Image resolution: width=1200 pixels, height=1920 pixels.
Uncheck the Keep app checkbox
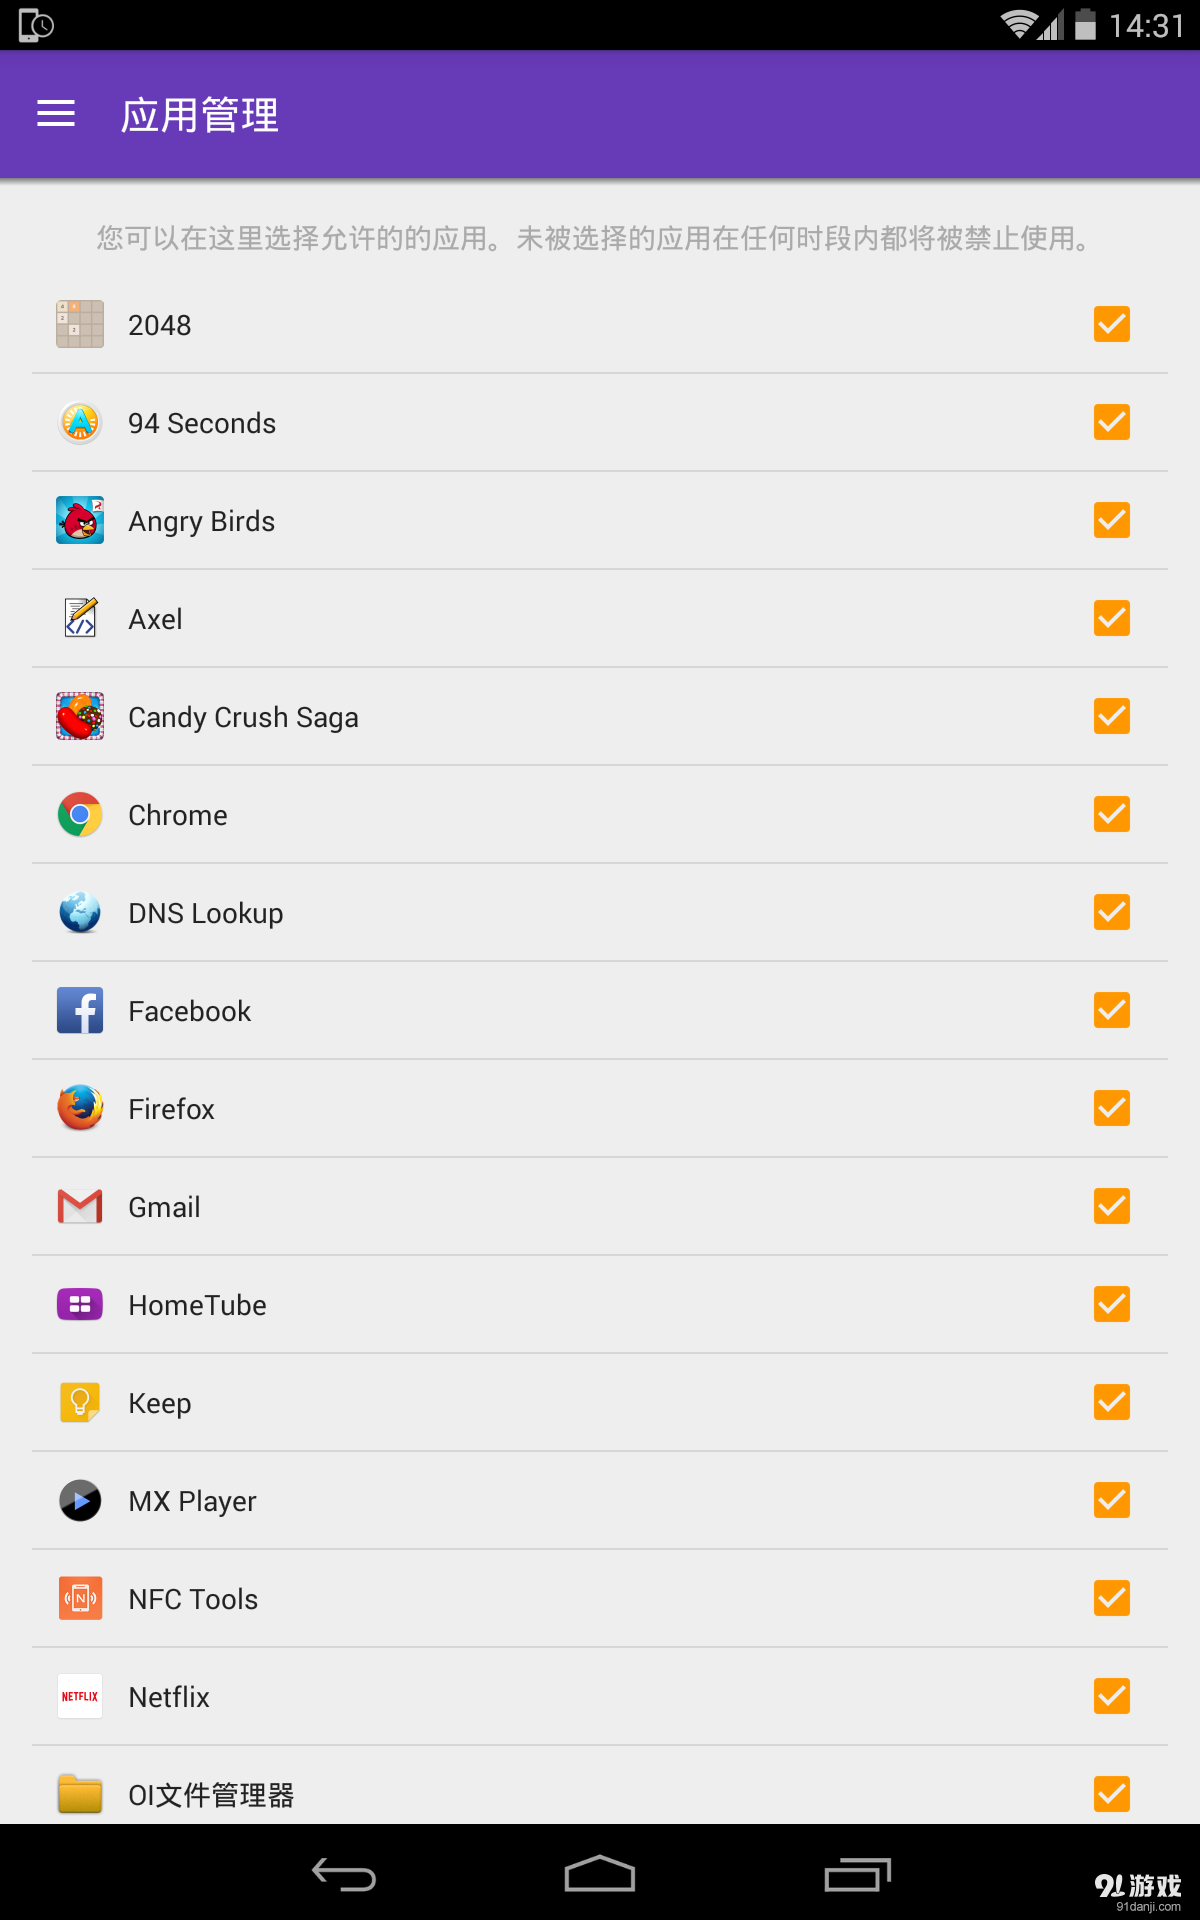tap(1111, 1402)
